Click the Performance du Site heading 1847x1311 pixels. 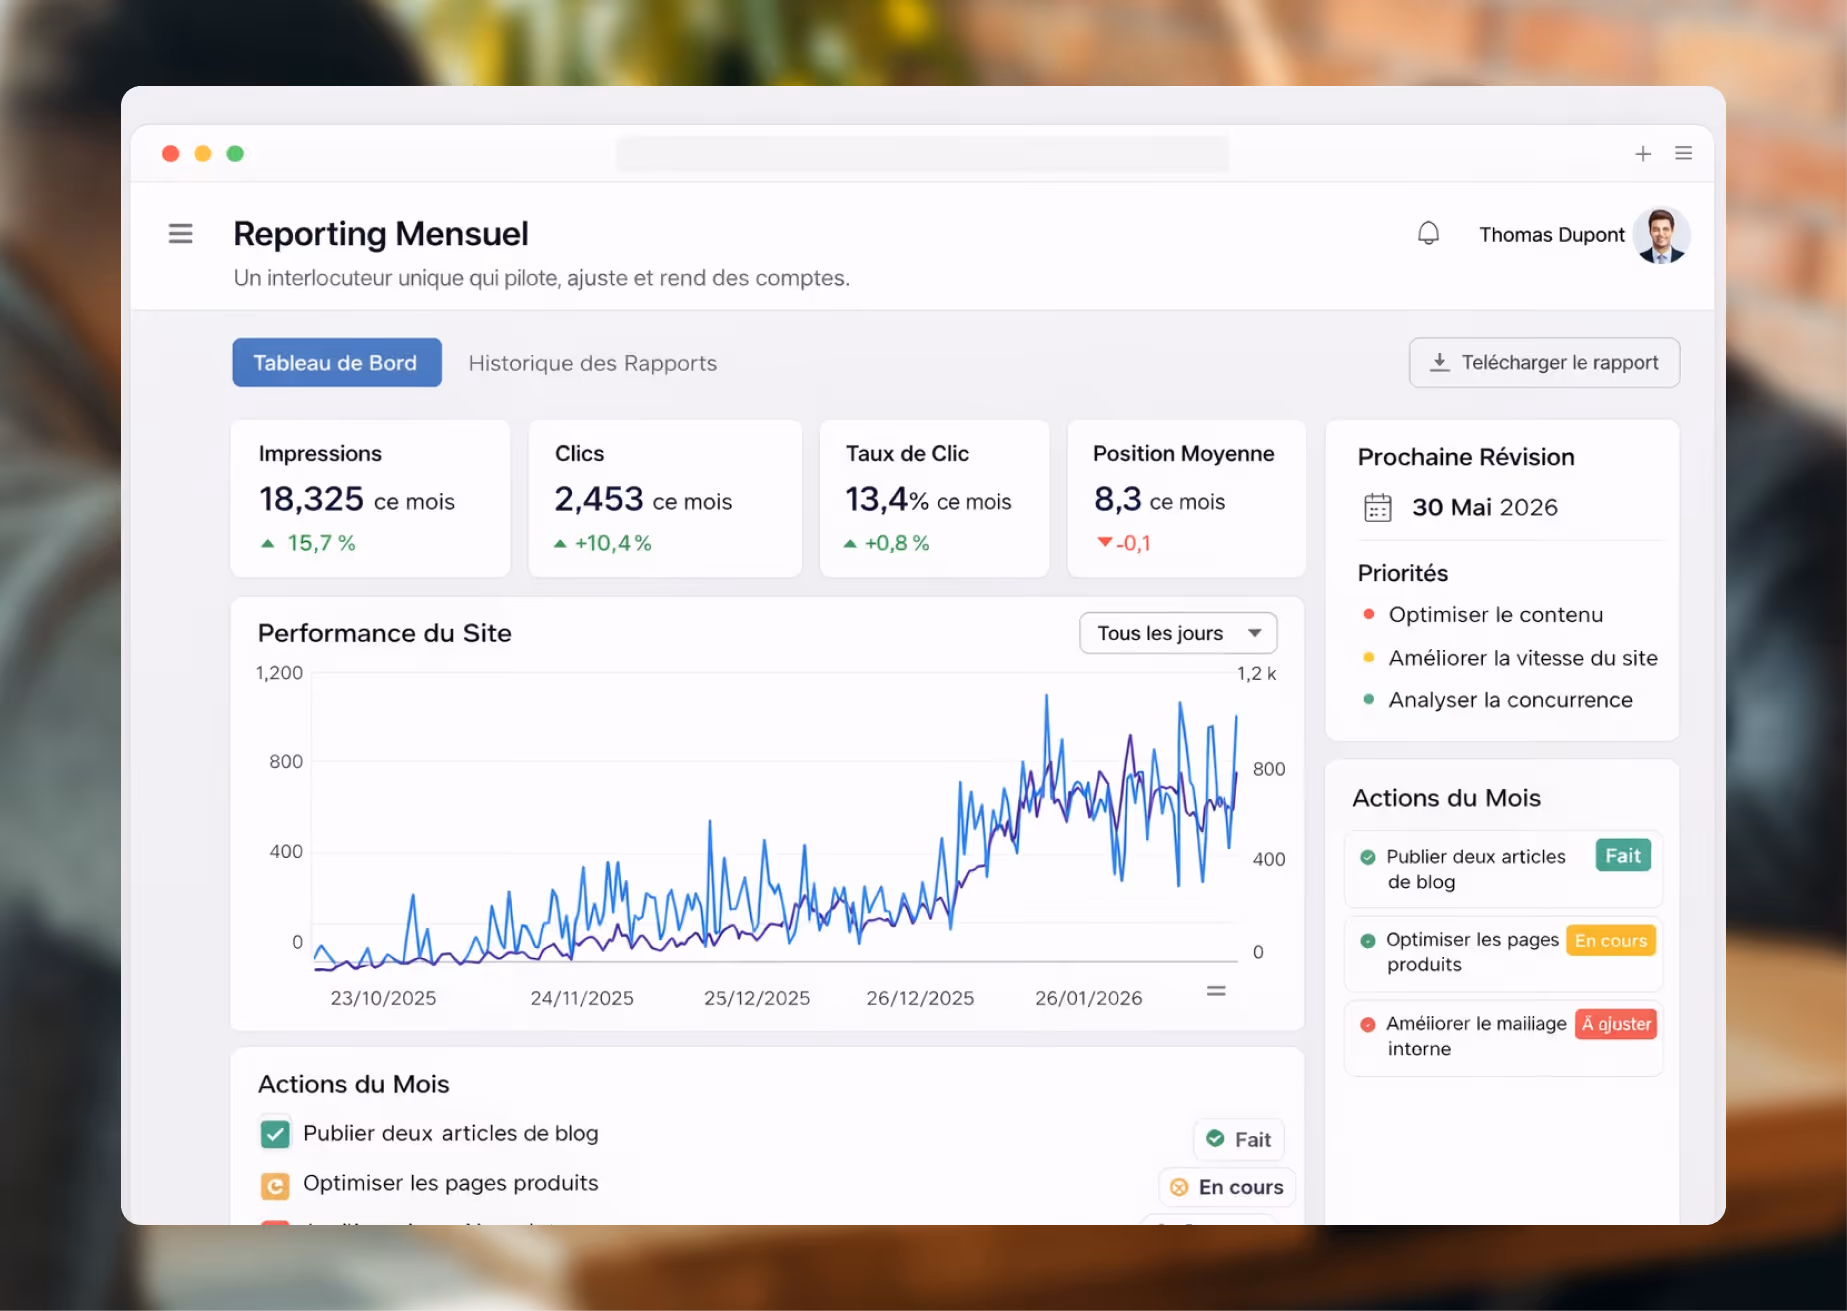tap(385, 633)
